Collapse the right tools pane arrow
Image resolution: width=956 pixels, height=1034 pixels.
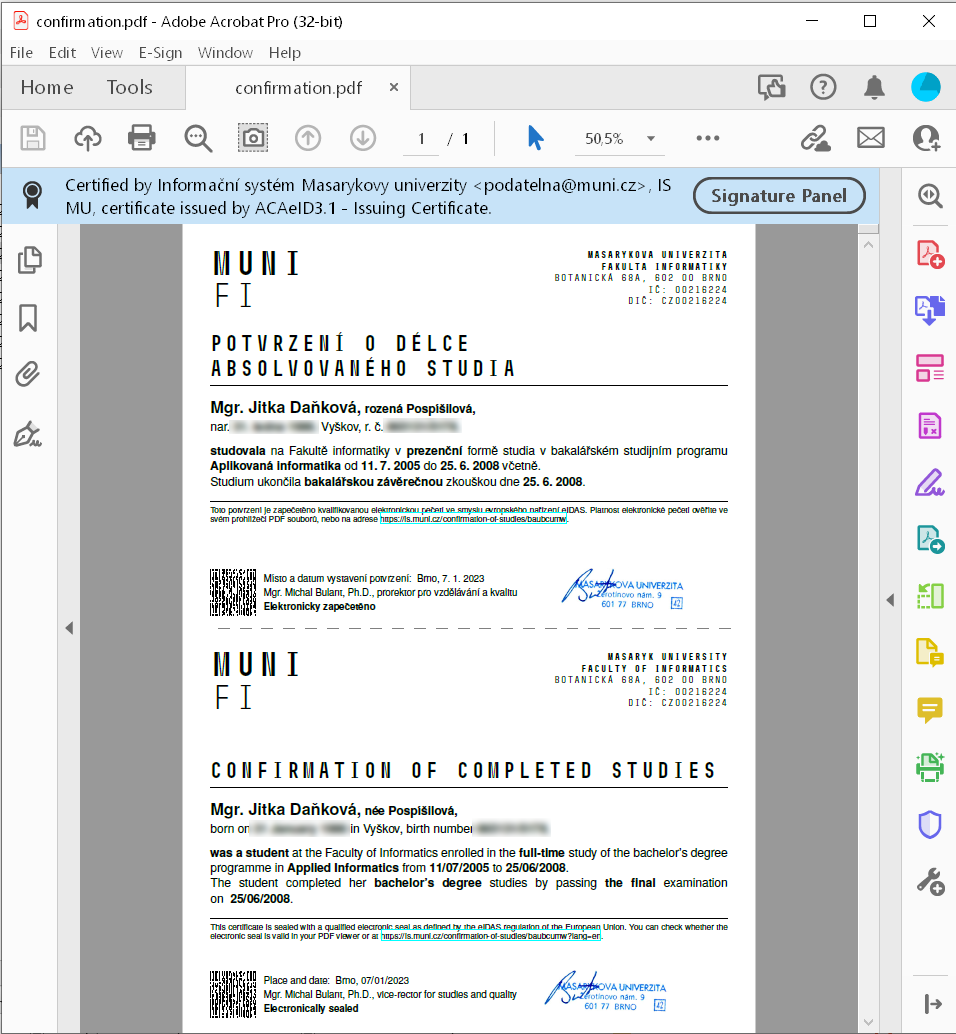tap(890, 600)
